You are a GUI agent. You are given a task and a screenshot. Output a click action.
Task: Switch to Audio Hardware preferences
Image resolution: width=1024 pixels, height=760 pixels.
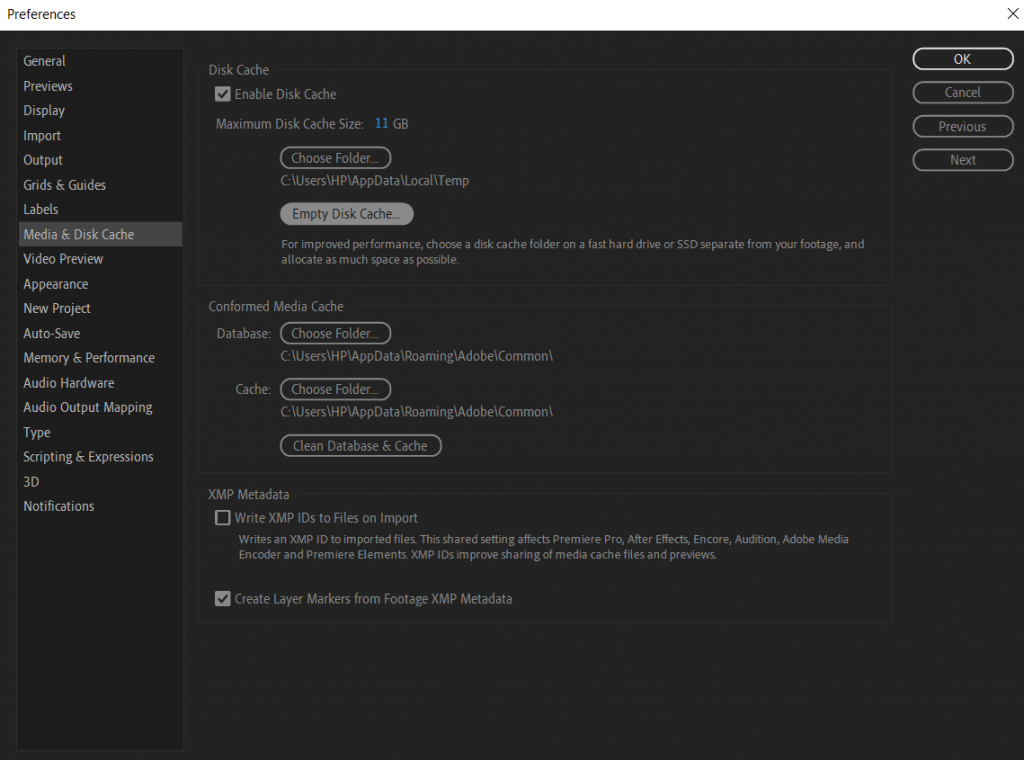point(69,383)
